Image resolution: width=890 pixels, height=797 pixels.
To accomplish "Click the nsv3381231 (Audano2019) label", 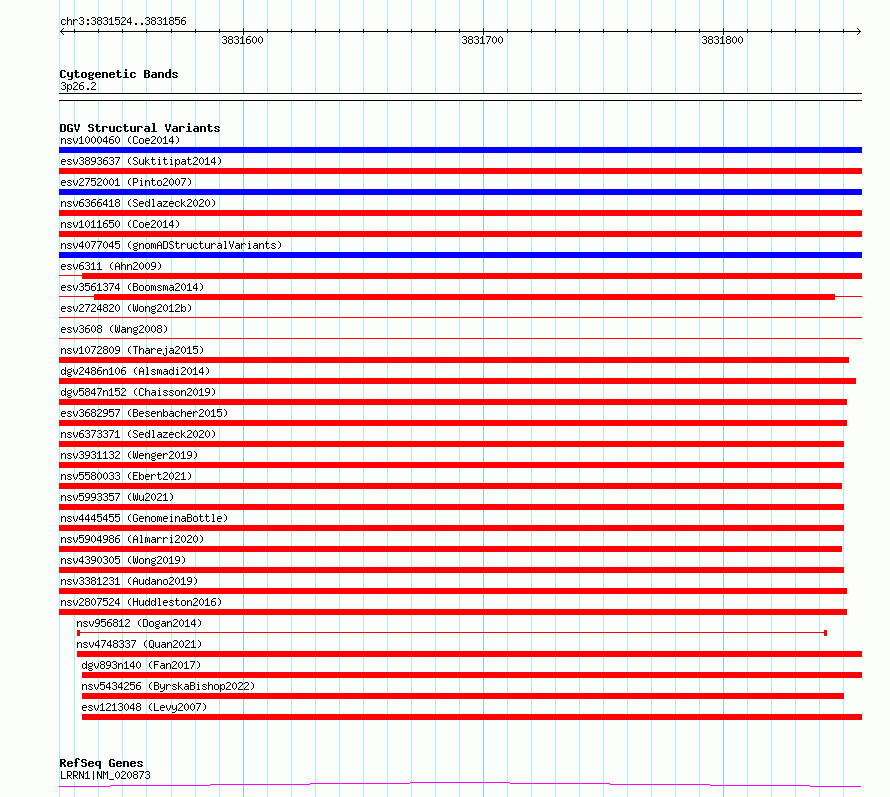I will pyautogui.click(x=129, y=581).
